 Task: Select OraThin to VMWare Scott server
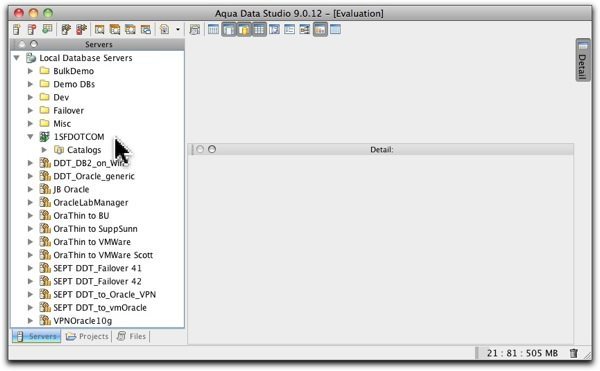coord(103,255)
